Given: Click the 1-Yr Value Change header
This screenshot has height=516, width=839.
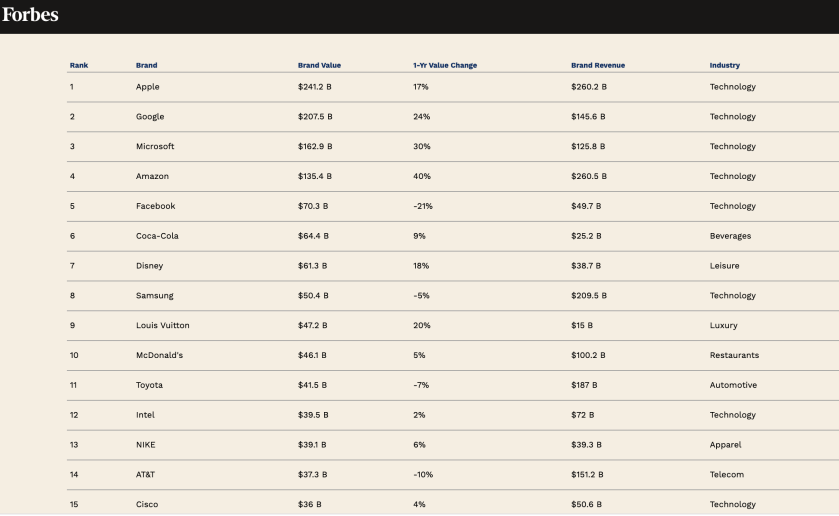Looking at the screenshot, I should (445, 66).
